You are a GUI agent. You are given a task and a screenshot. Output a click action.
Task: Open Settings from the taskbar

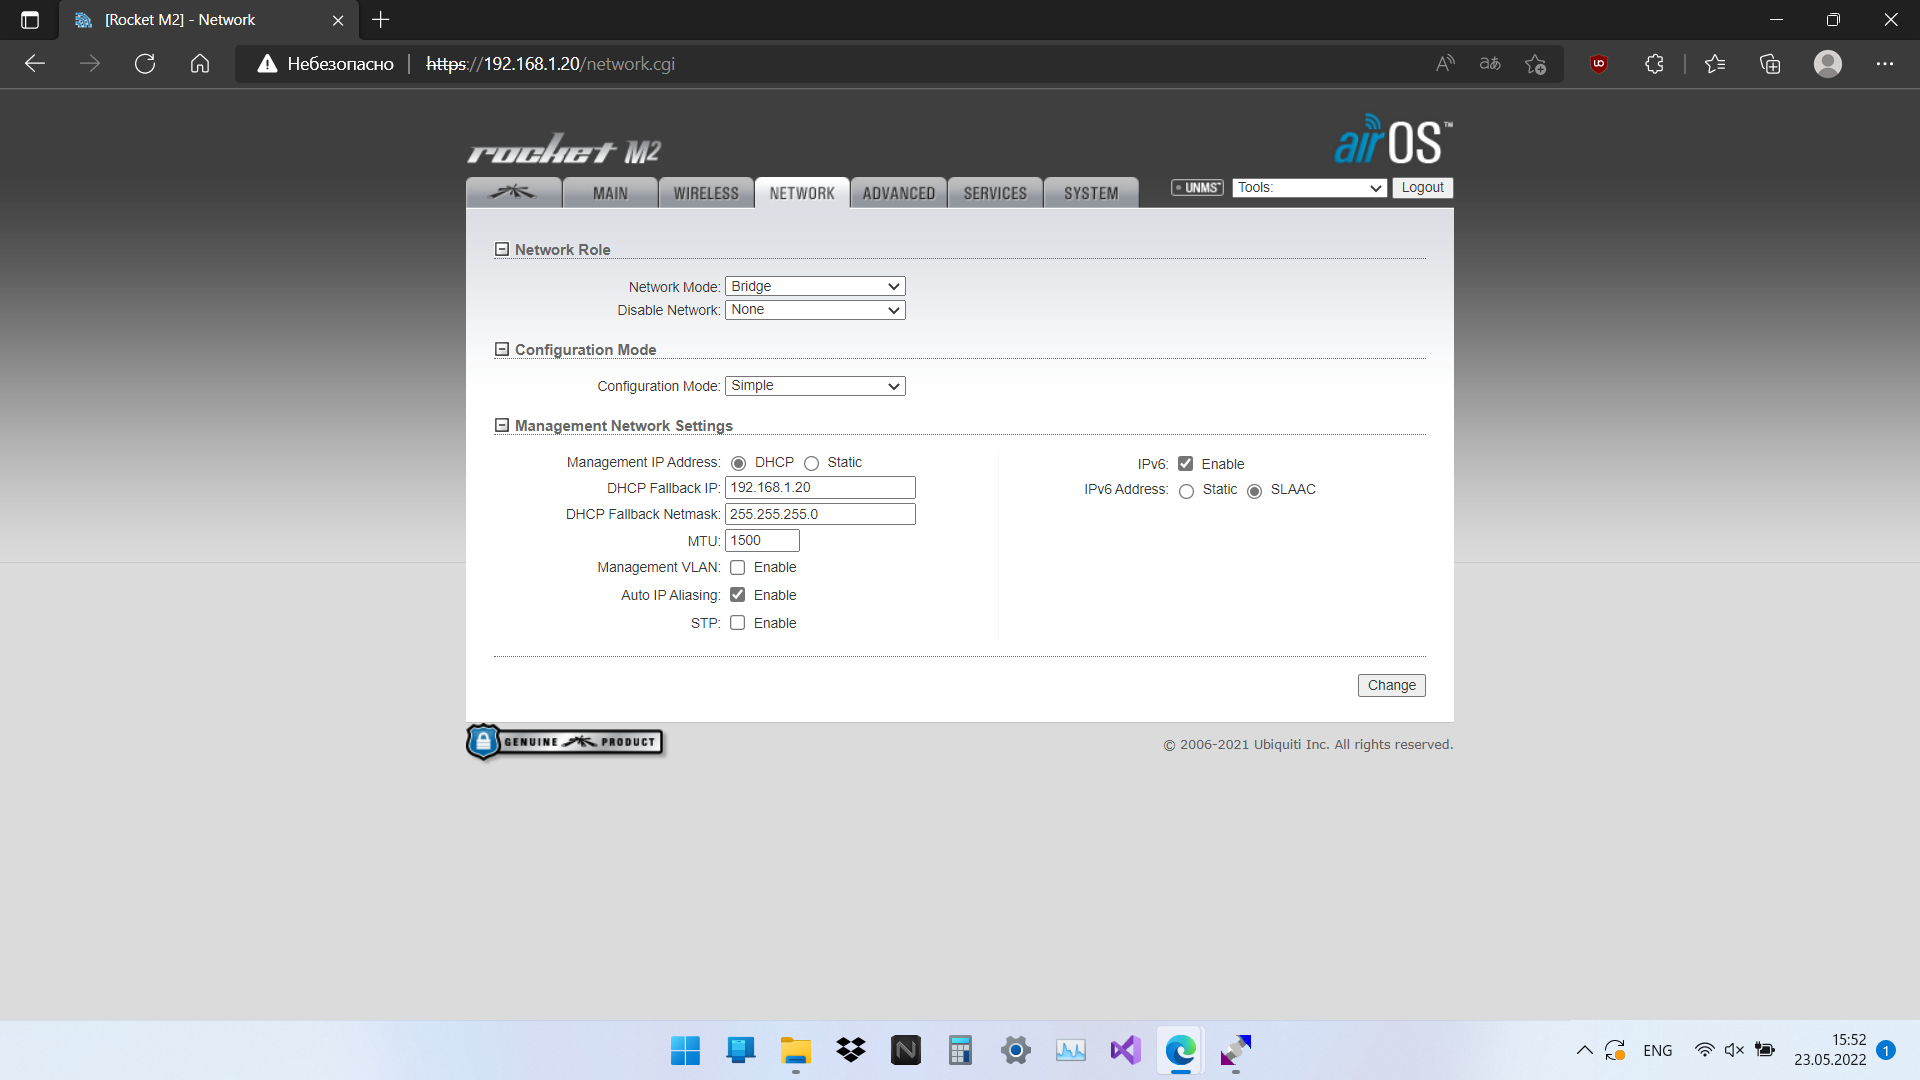(x=1016, y=1050)
